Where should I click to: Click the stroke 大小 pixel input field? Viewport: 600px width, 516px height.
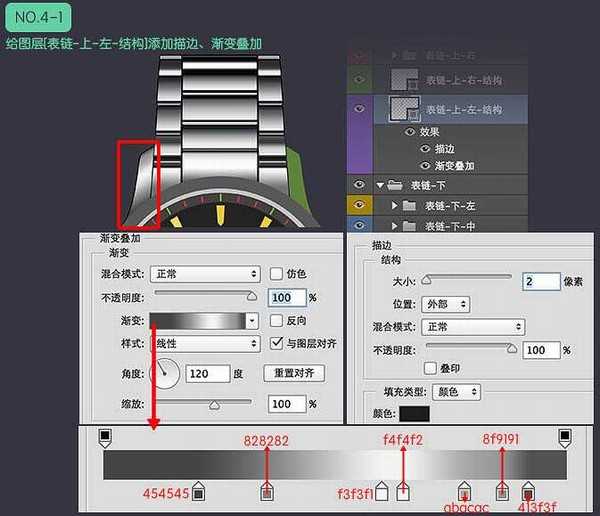[x=541, y=282]
